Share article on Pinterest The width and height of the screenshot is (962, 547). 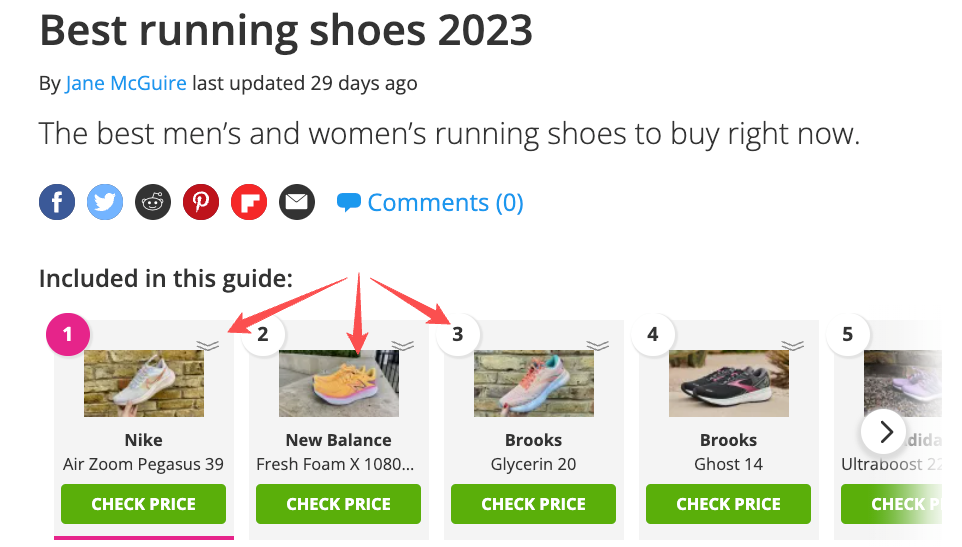201,203
